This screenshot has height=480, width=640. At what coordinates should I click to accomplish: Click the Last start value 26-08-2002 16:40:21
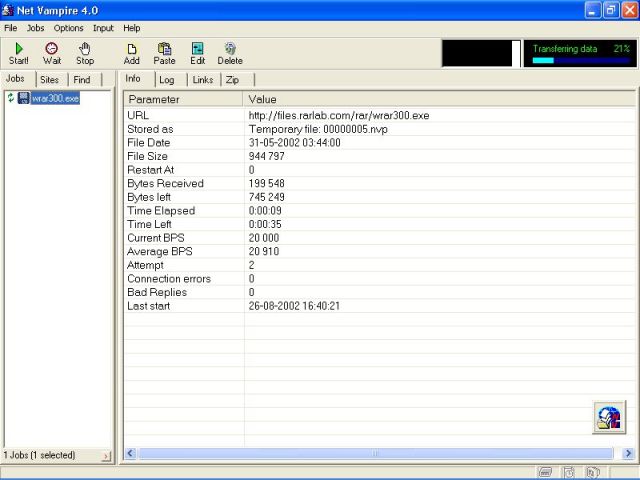294,306
